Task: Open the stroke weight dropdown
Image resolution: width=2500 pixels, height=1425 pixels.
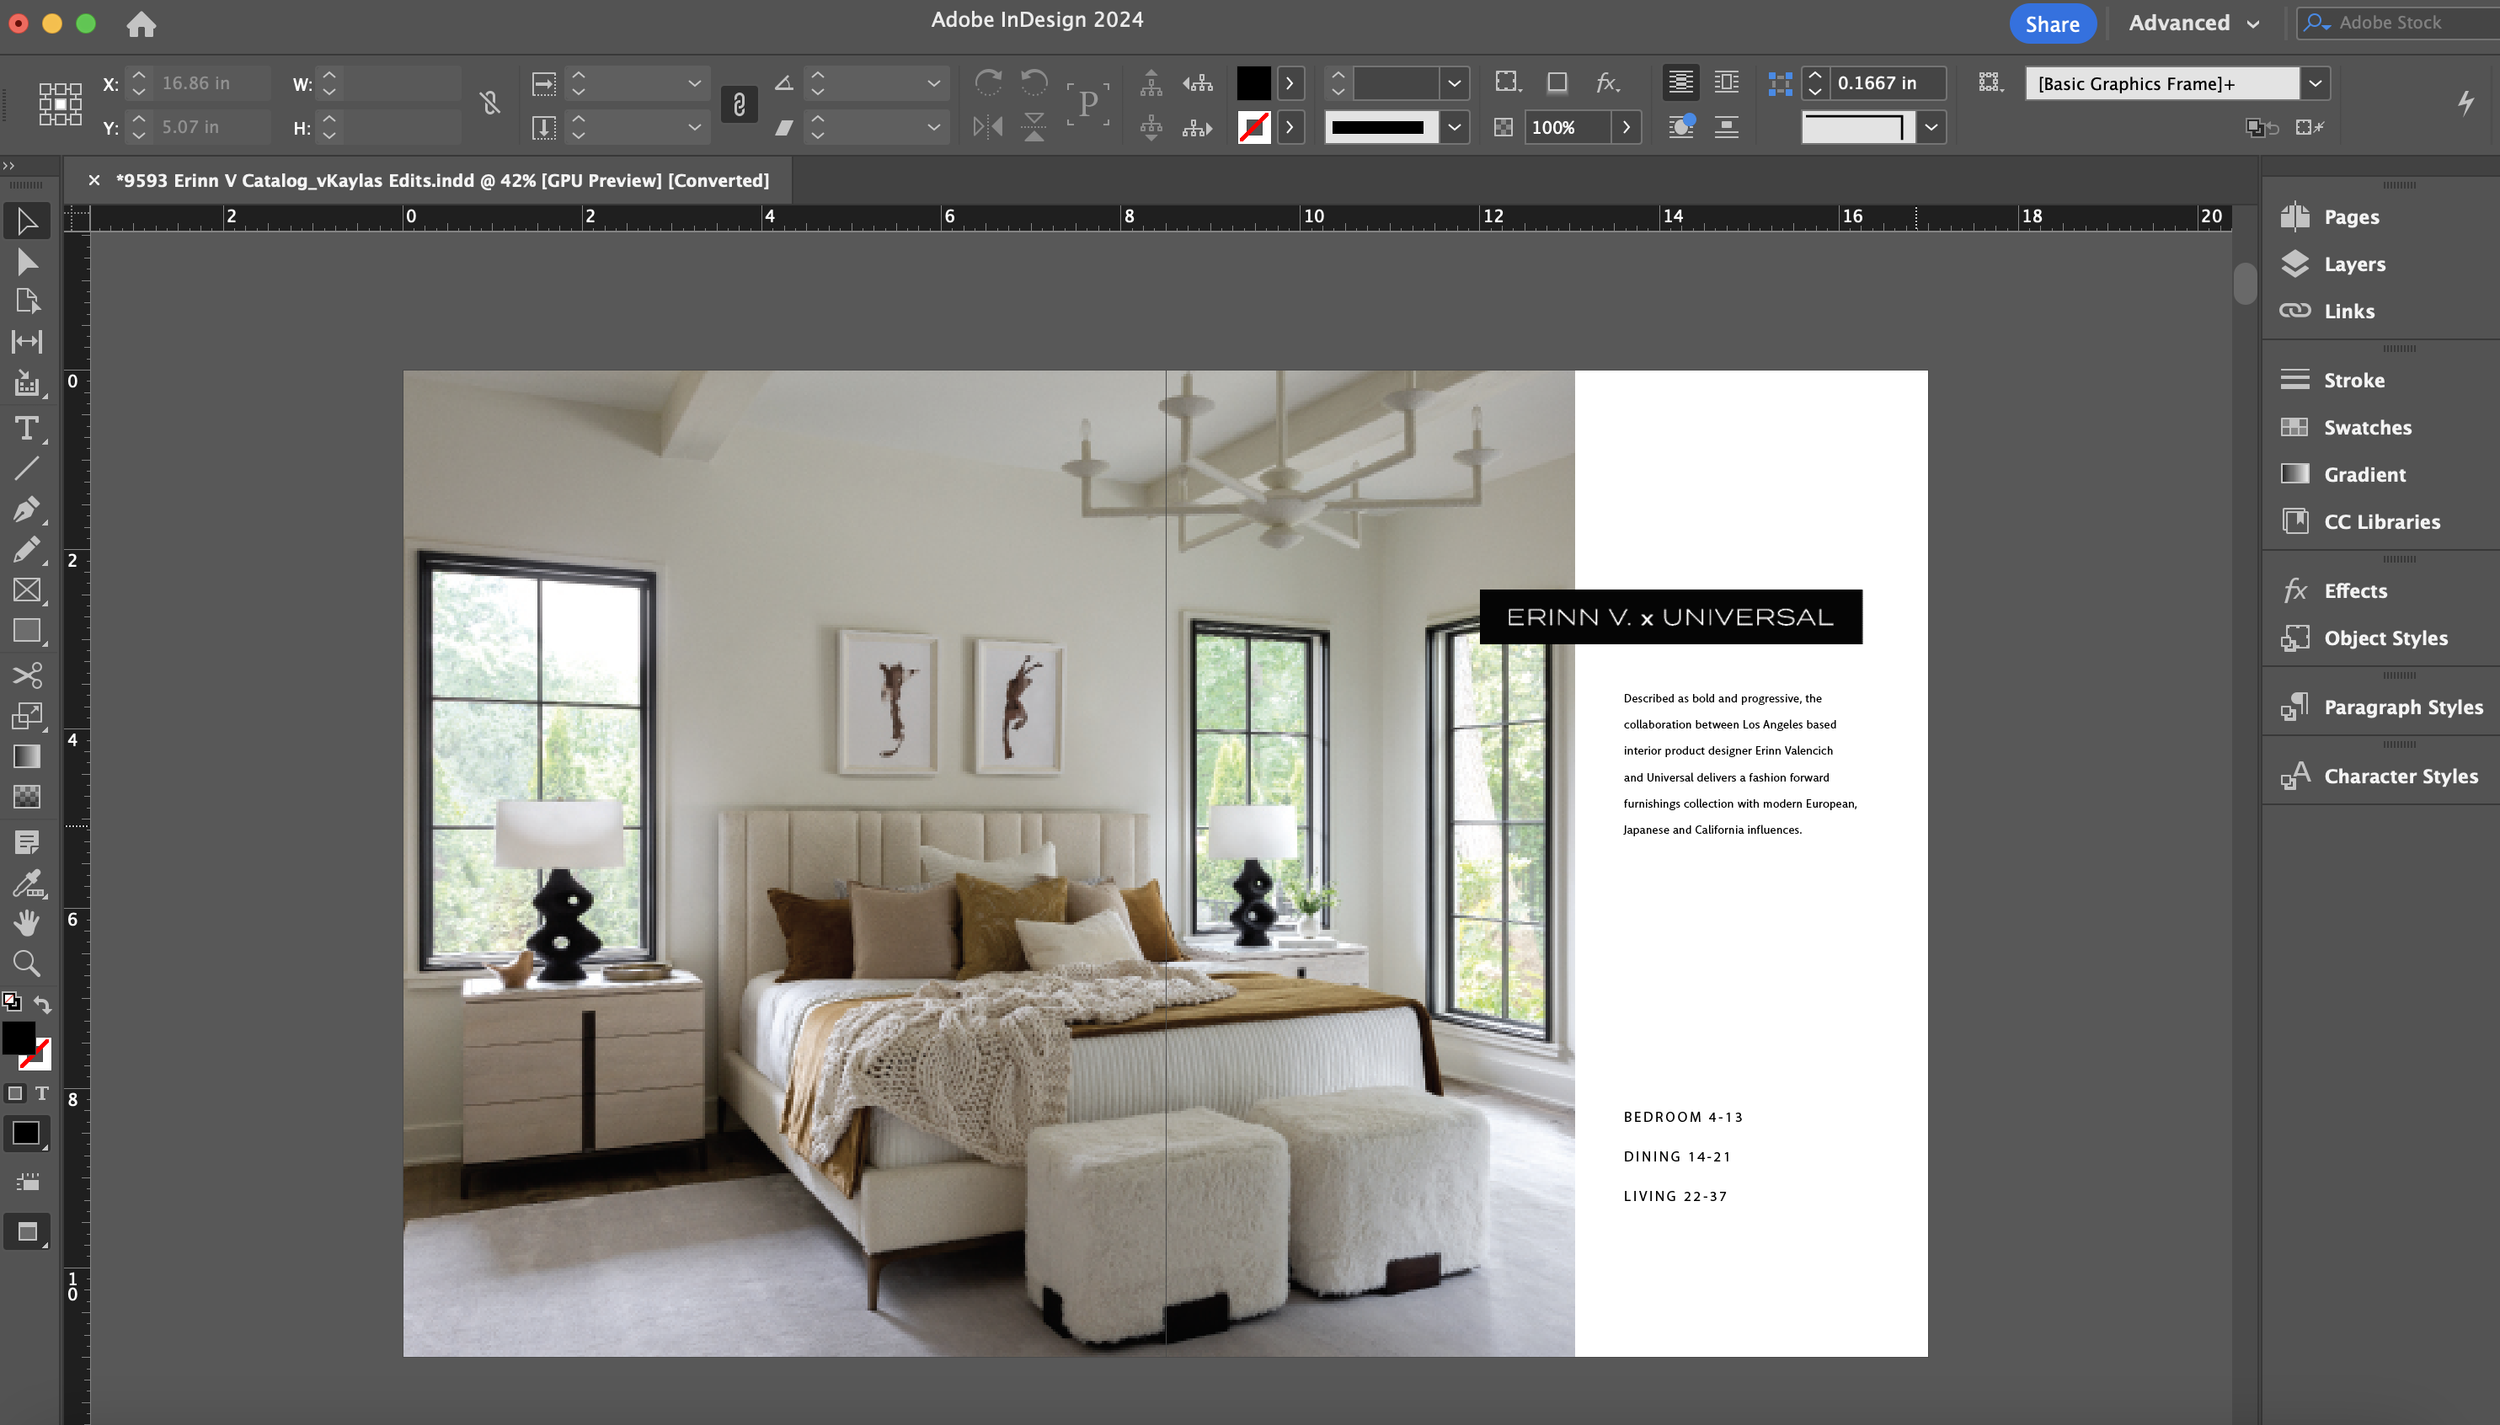Action: click(x=1454, y=83)
